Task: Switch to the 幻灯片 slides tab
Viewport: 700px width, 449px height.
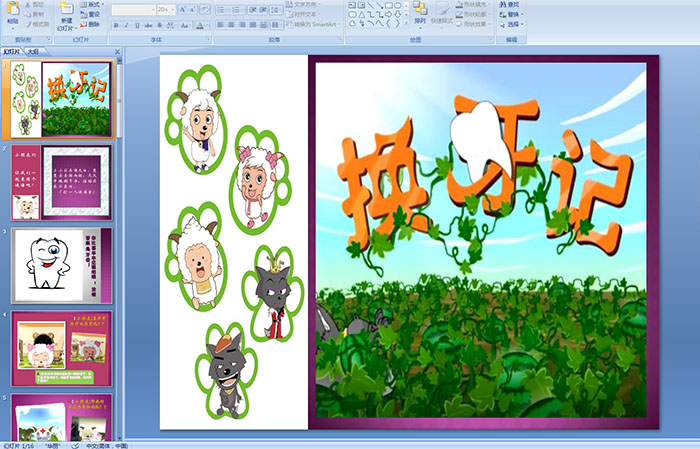Action: point(12,52)
